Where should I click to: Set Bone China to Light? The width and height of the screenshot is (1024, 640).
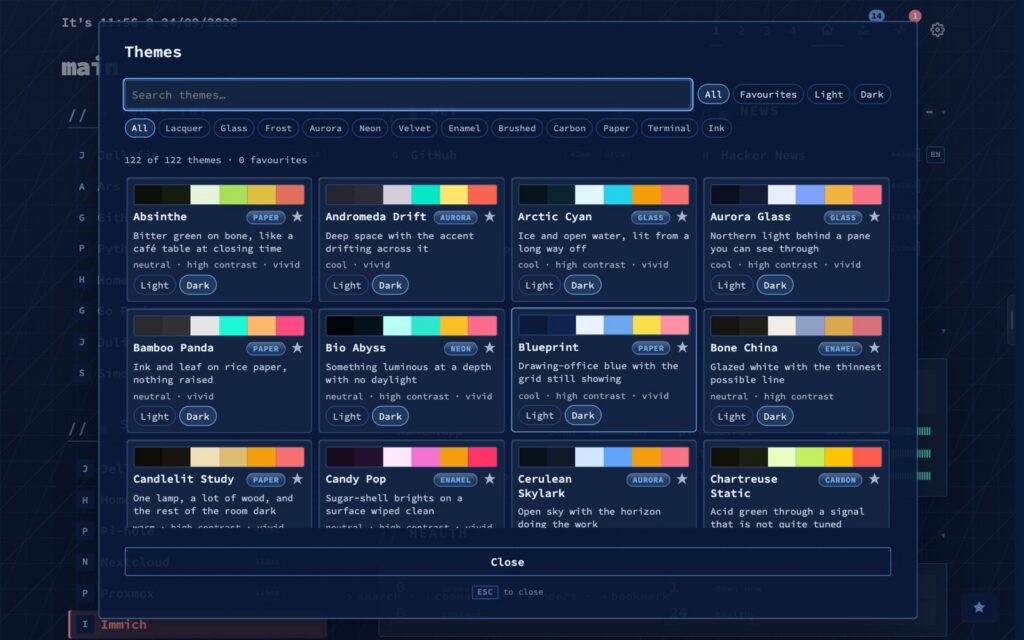pos(731,417)
